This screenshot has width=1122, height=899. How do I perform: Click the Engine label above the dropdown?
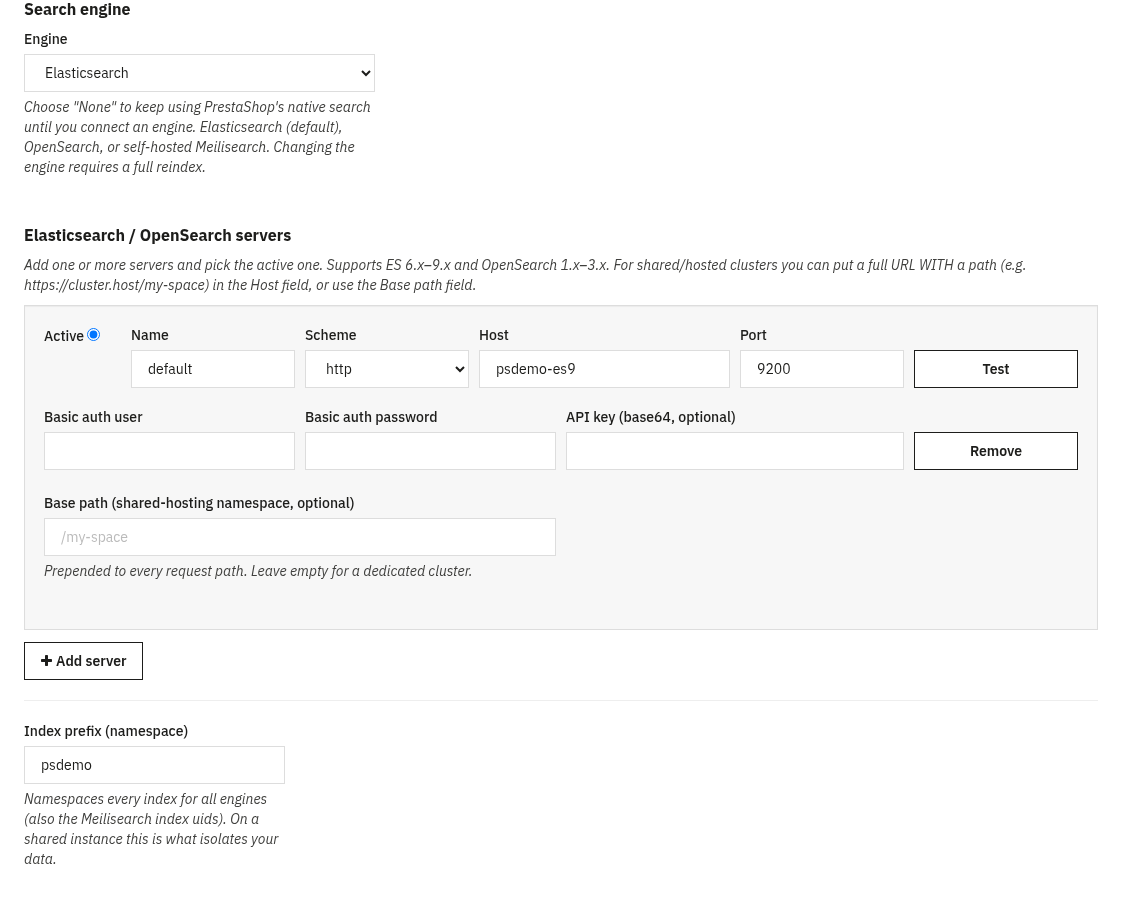46,39
